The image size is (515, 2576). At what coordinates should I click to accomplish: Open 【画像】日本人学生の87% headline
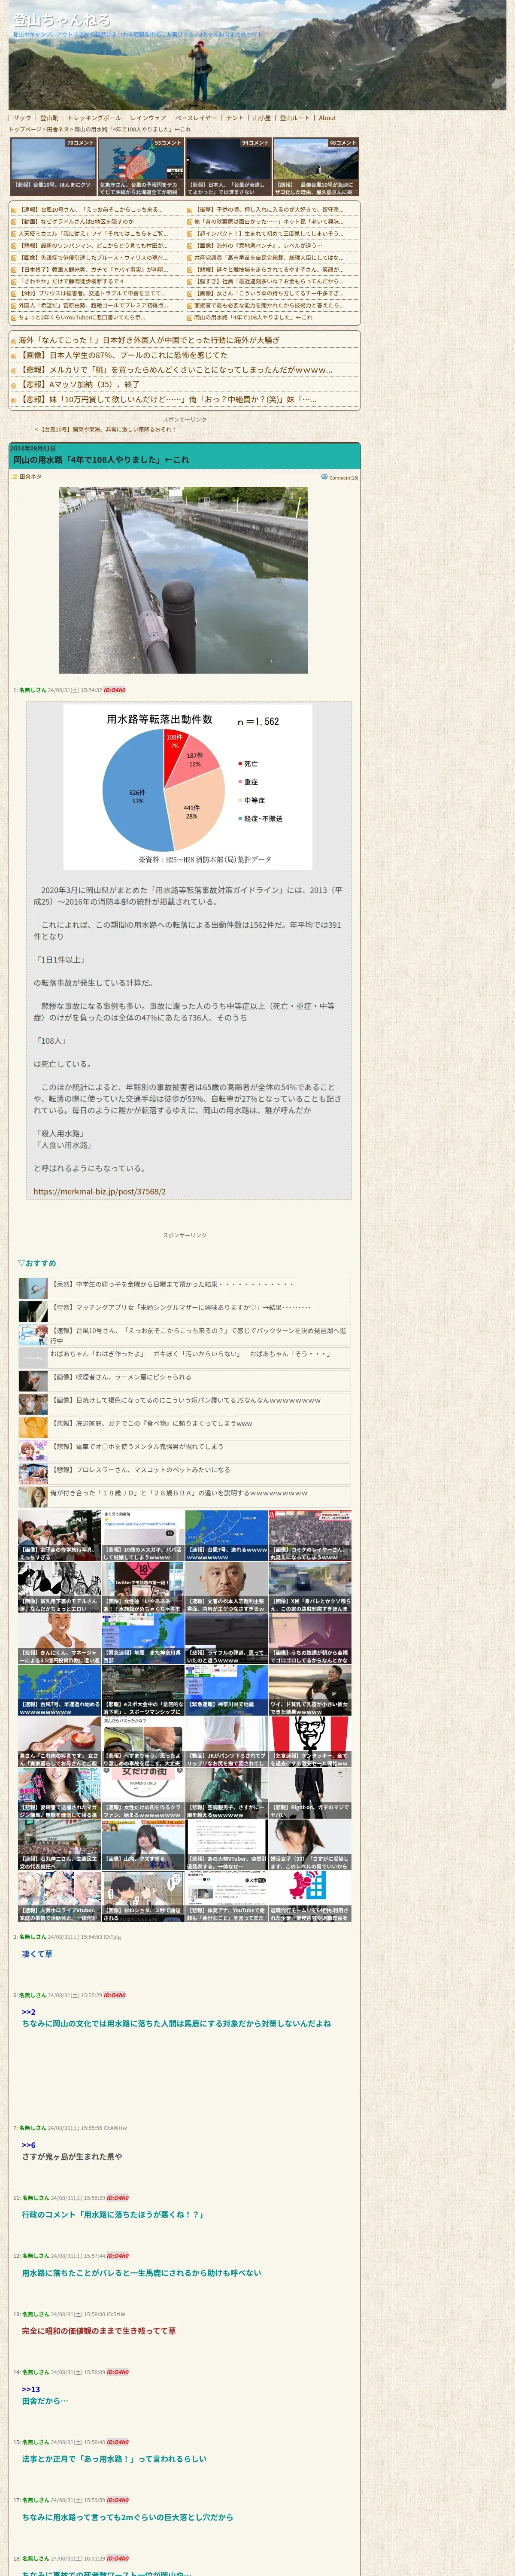(124, 355)
